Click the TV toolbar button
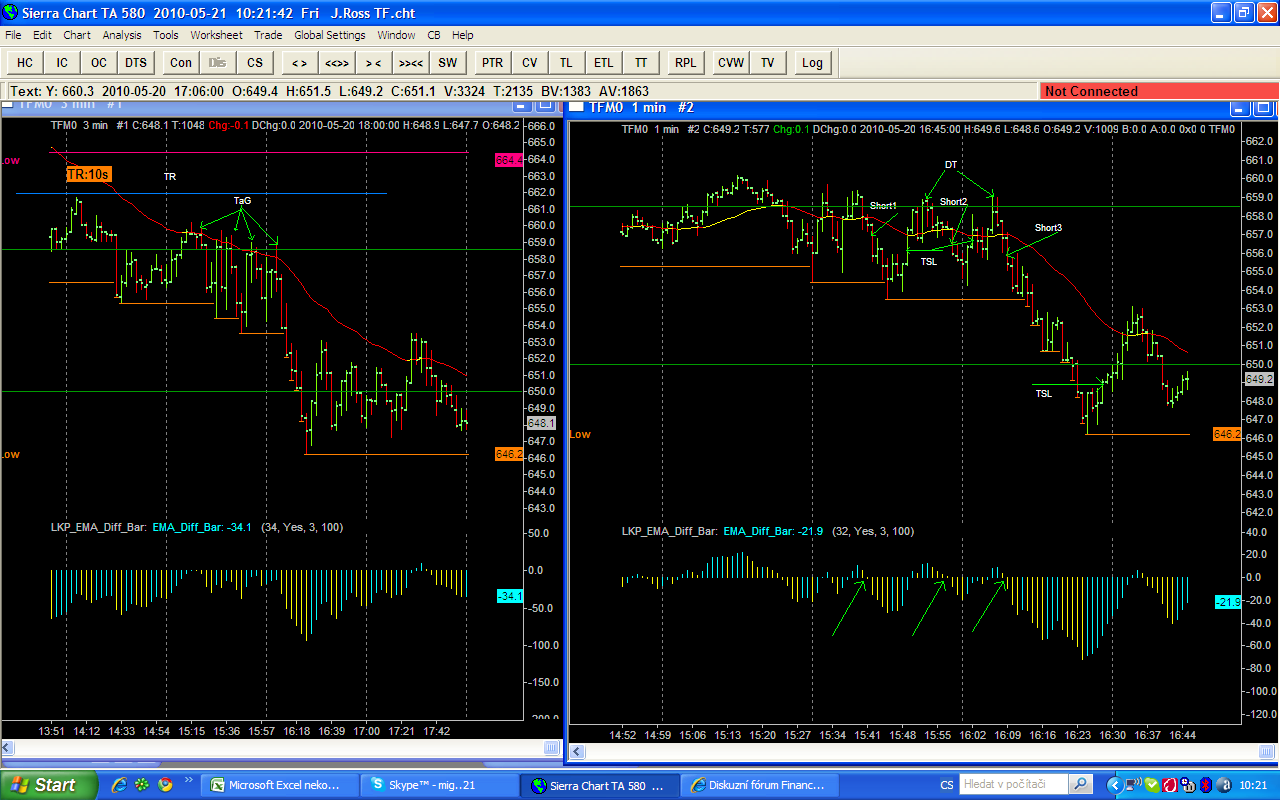The height and width of the screenshot is (800, 1280). tap(767, 62)
